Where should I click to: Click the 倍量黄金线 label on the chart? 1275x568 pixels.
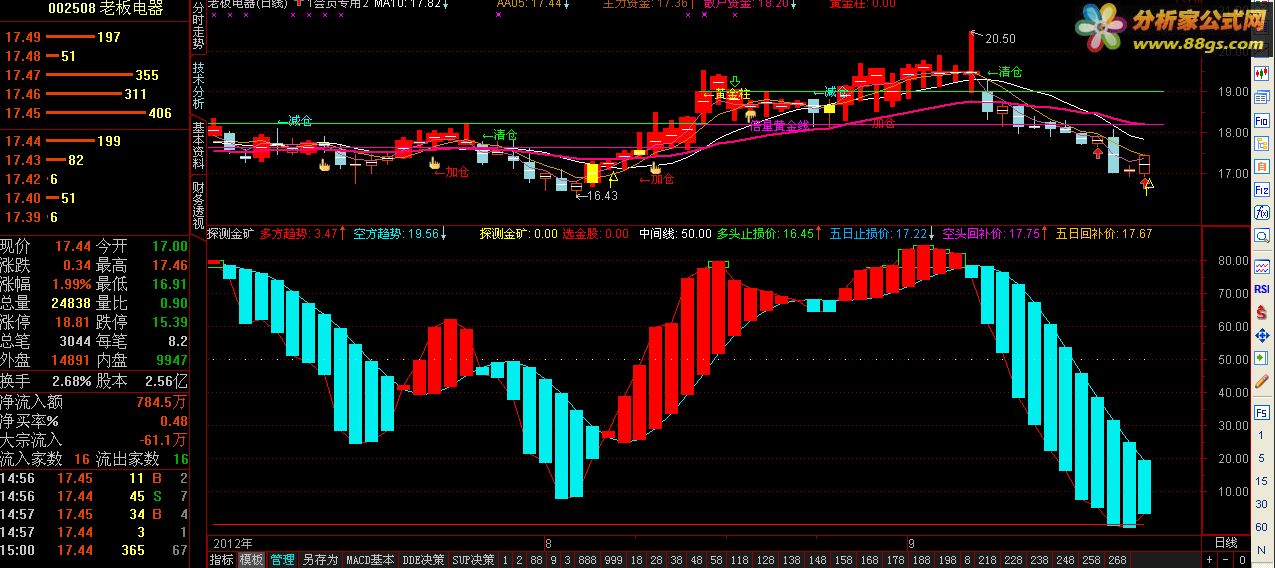point(778,127)
